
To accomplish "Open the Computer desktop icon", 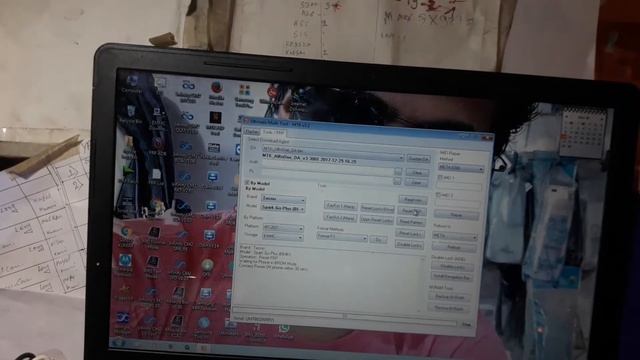I will coord(133,84).
